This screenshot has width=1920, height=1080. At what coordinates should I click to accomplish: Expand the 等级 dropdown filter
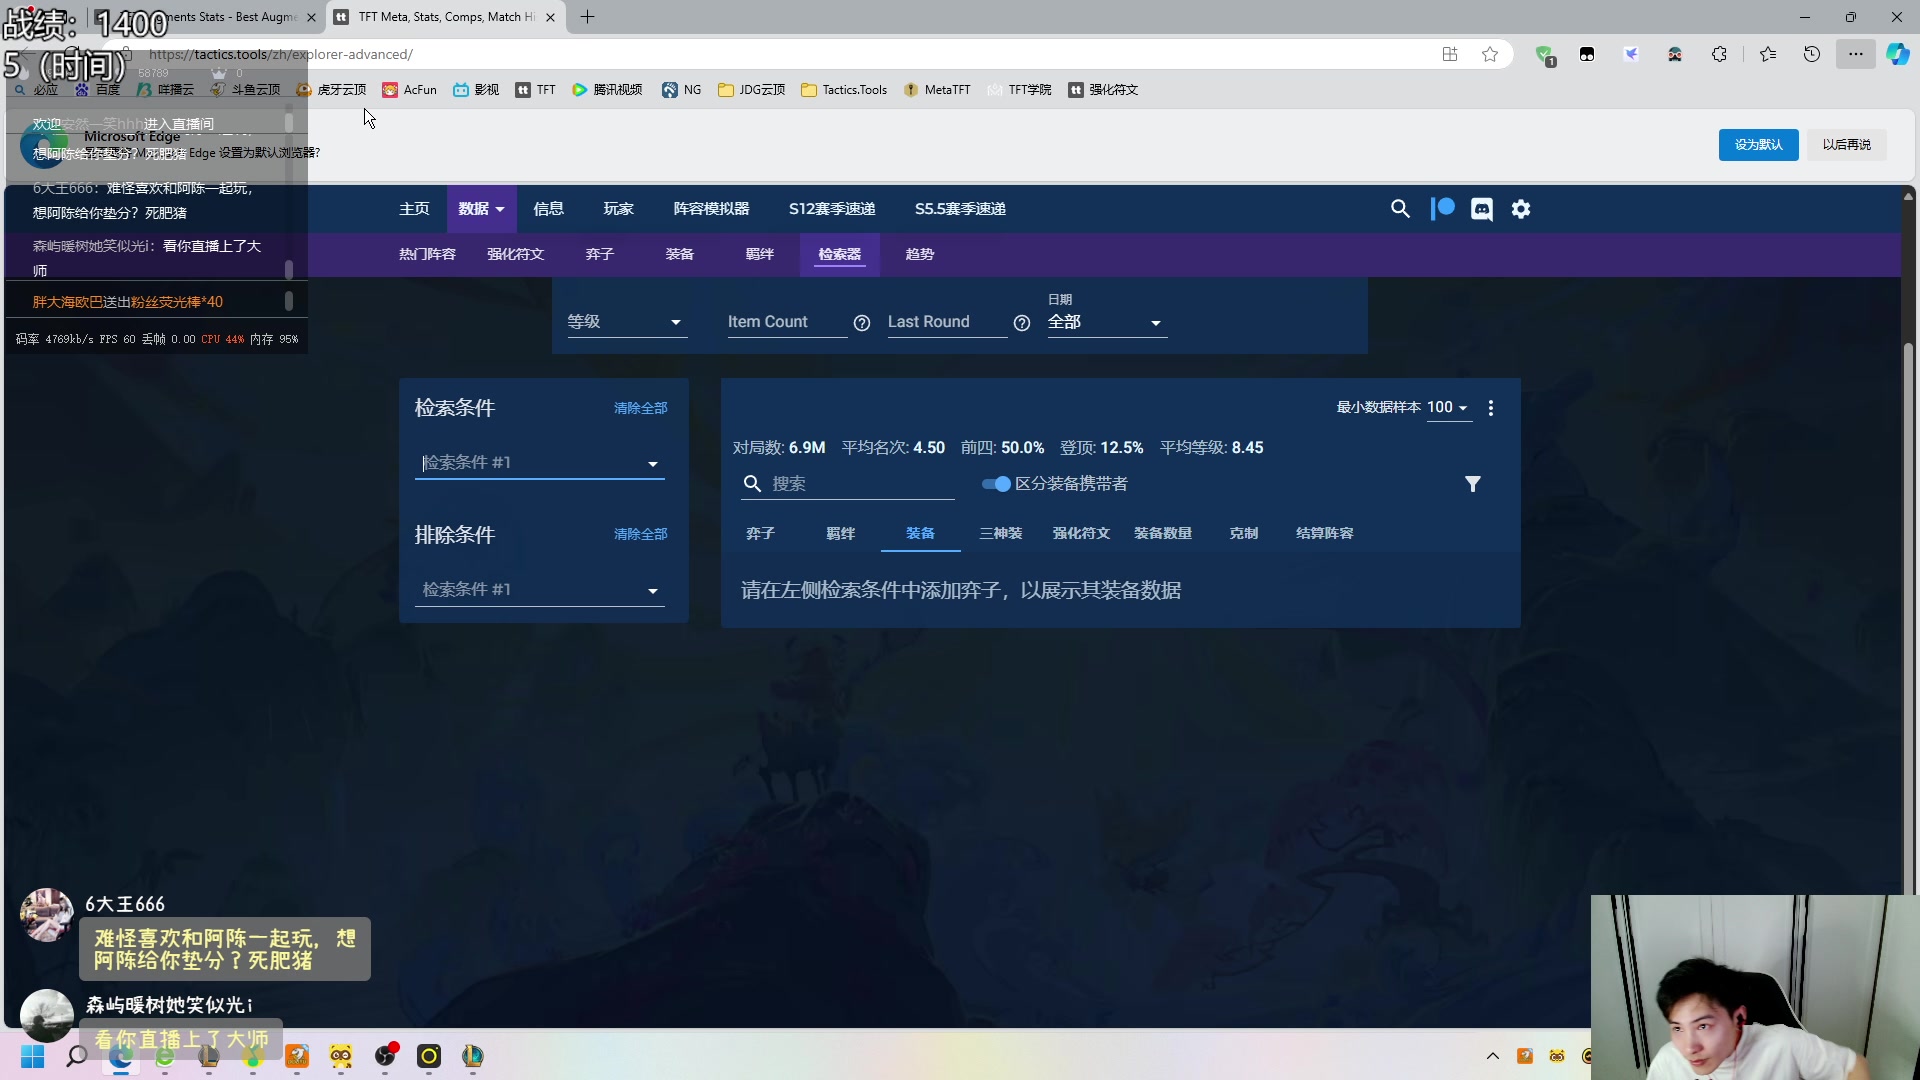tap(626, 322)
